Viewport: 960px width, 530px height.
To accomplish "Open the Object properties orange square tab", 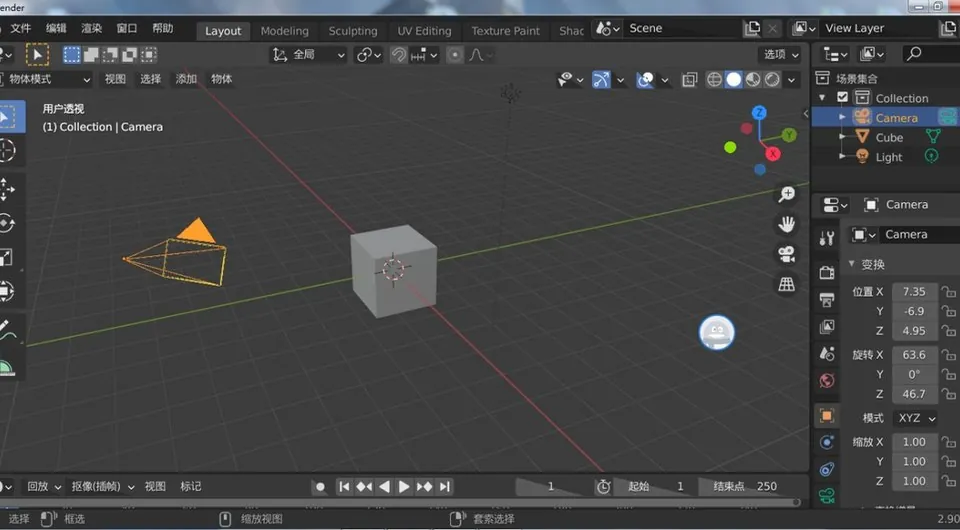I will pyautogui.click(x=827, y=416).
